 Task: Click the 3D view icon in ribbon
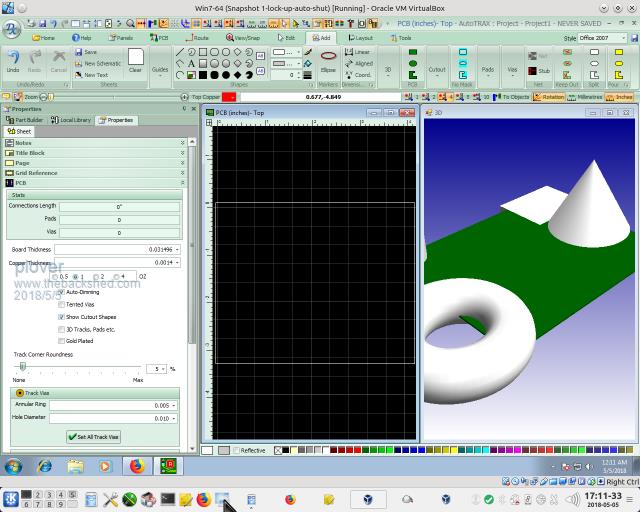[388, 69]
